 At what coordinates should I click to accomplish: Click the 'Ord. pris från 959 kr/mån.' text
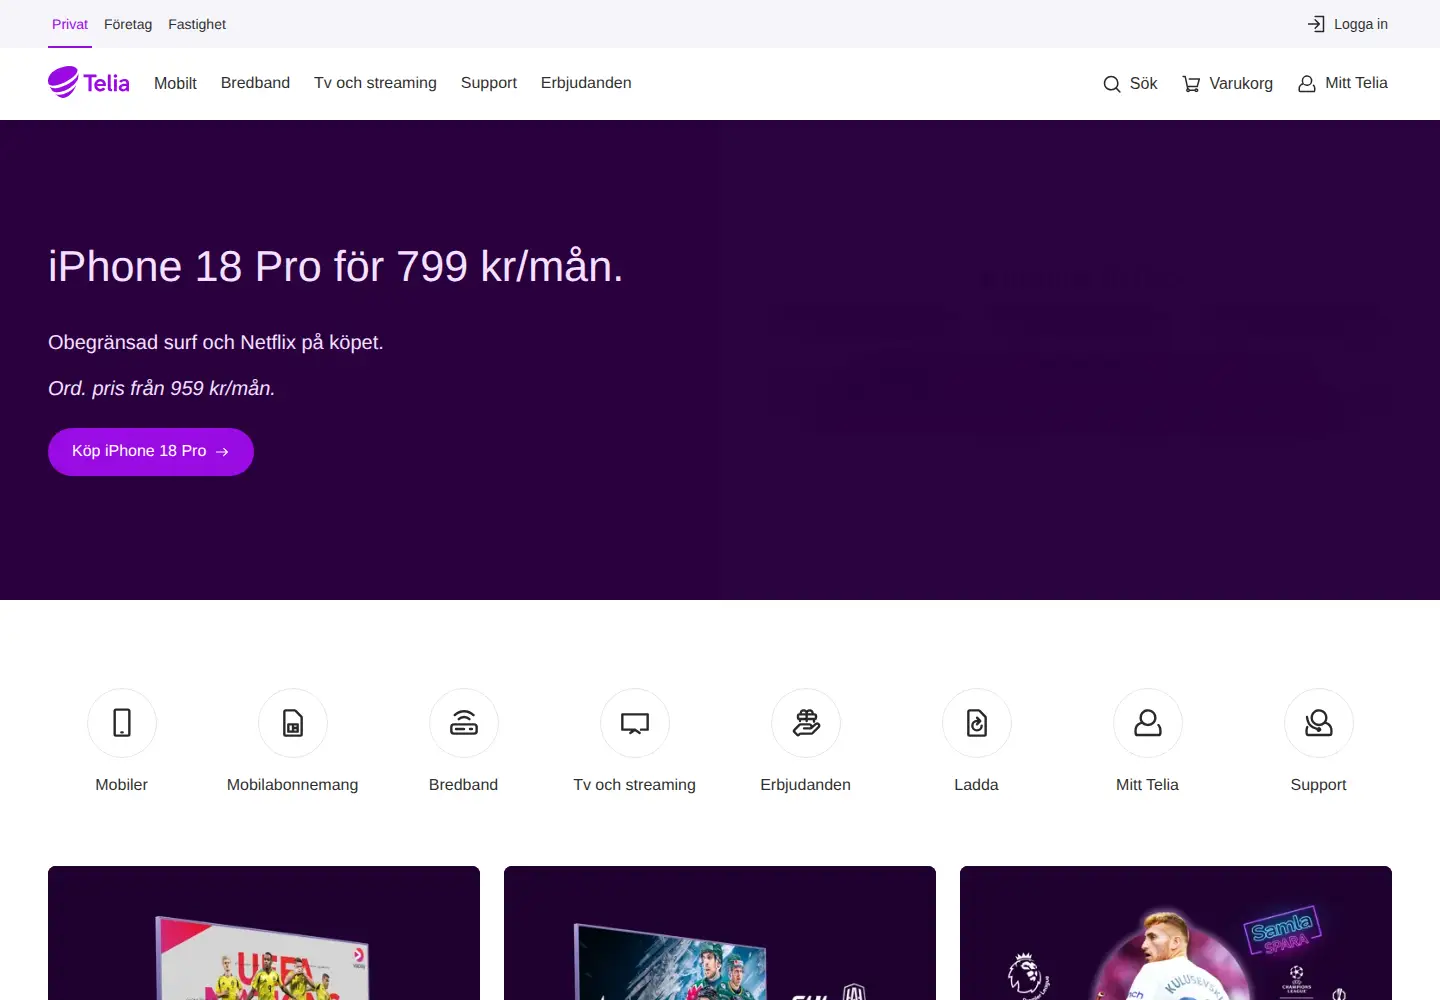(162, 388)
